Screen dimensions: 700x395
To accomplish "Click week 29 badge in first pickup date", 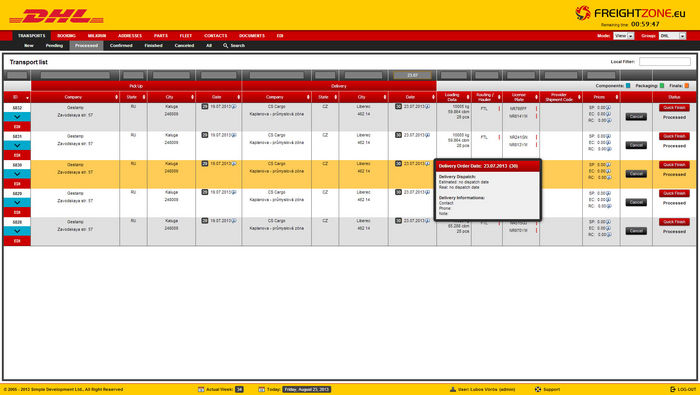I will (x=204, y=107).
